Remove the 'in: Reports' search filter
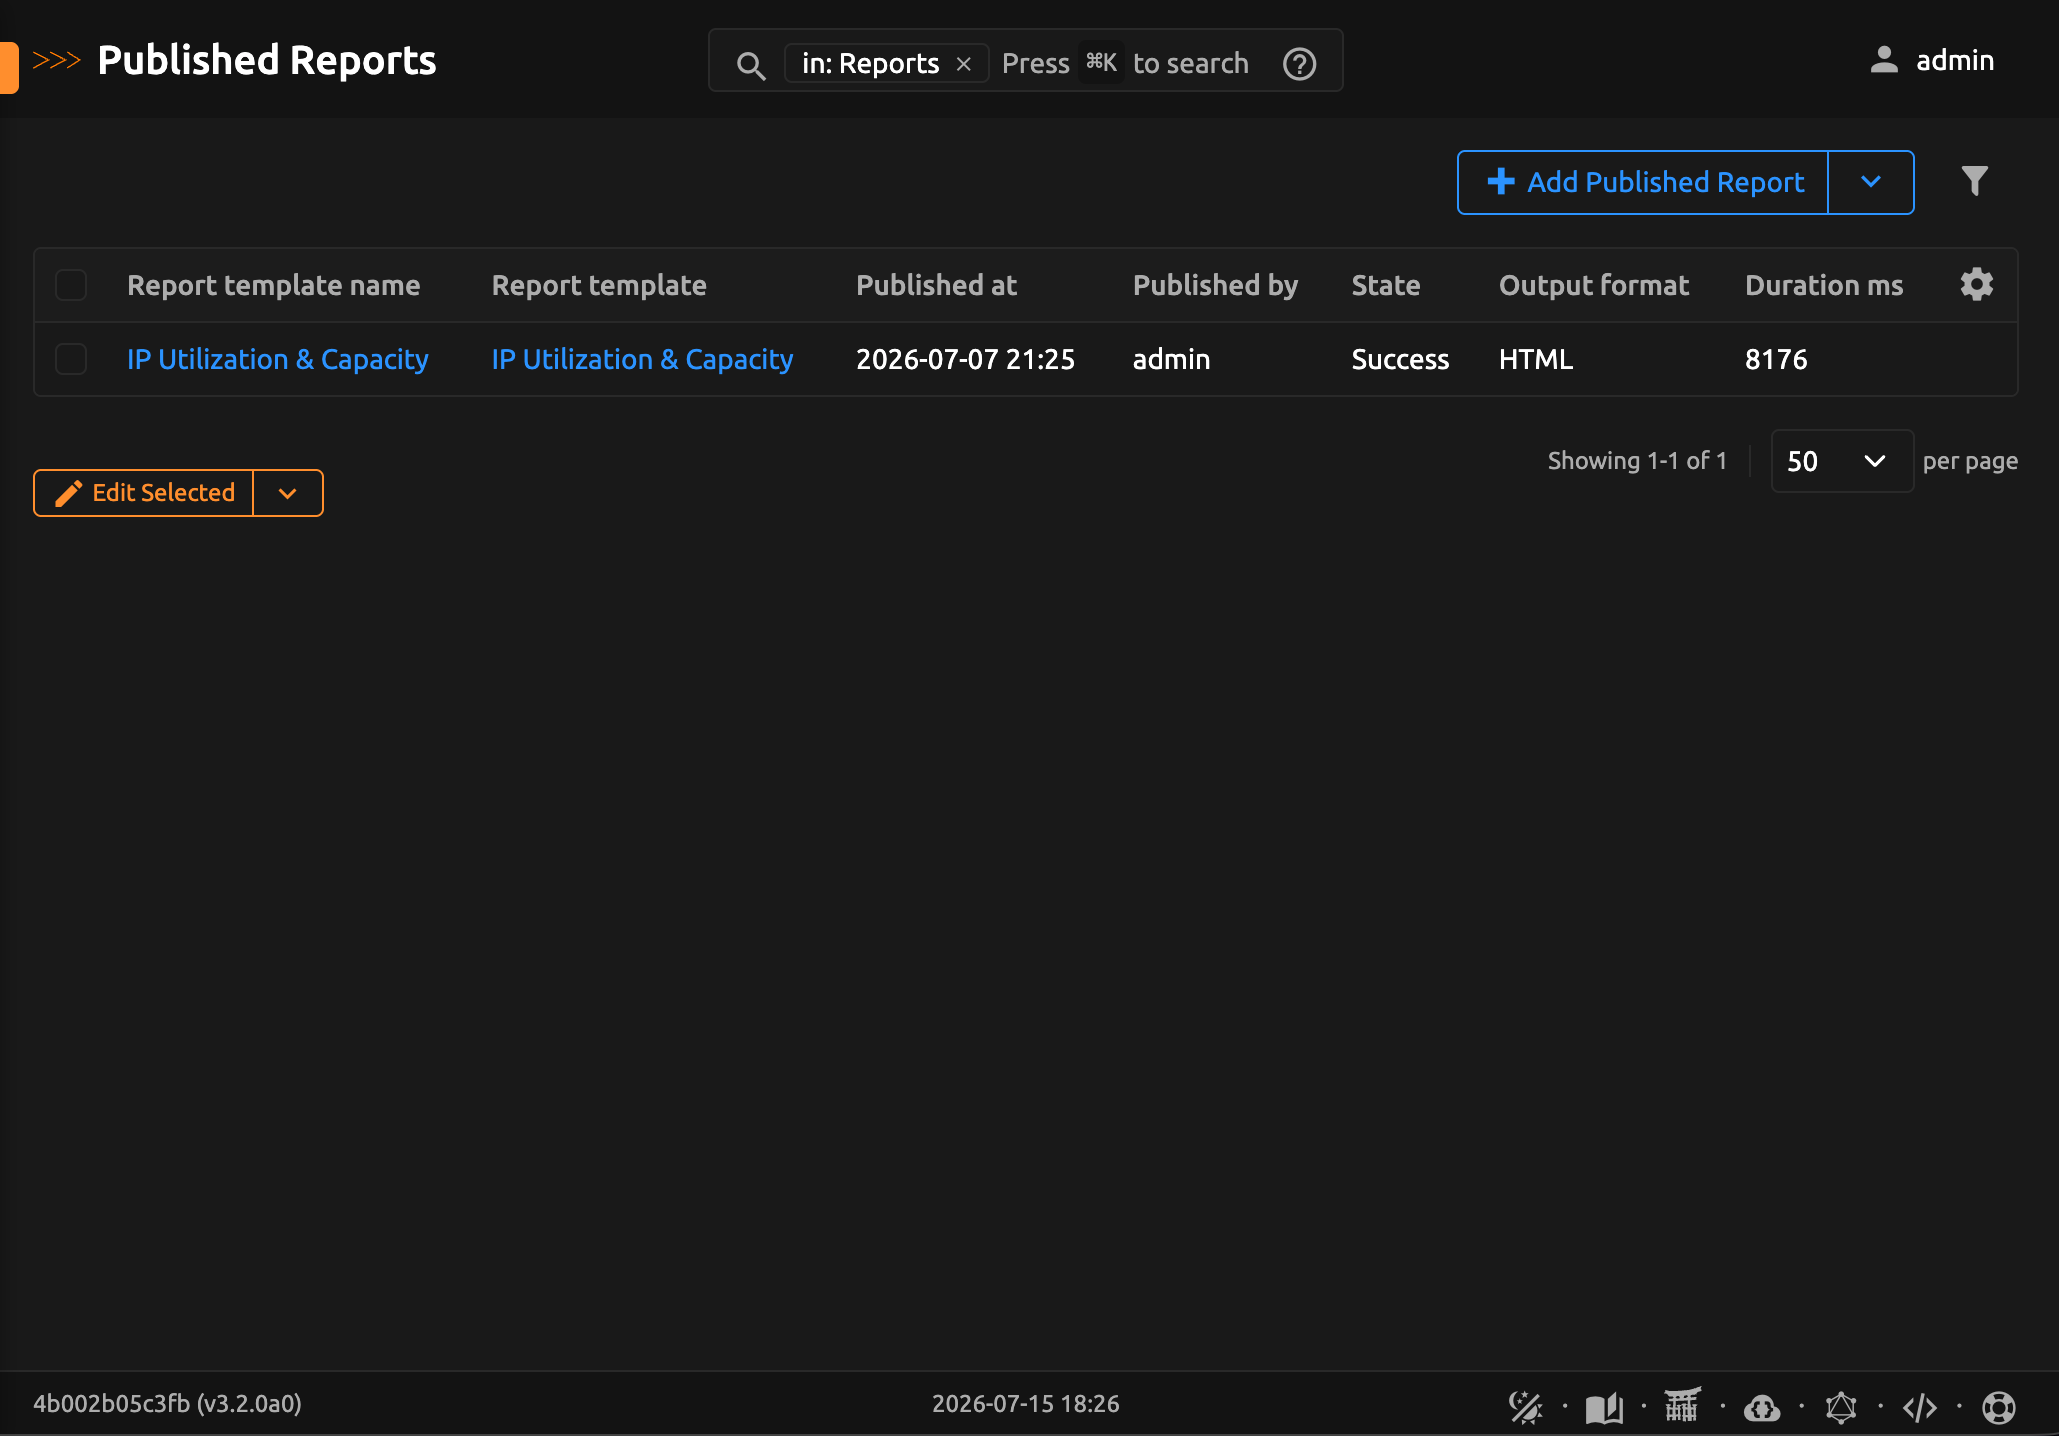 click(x=964, y=64)
